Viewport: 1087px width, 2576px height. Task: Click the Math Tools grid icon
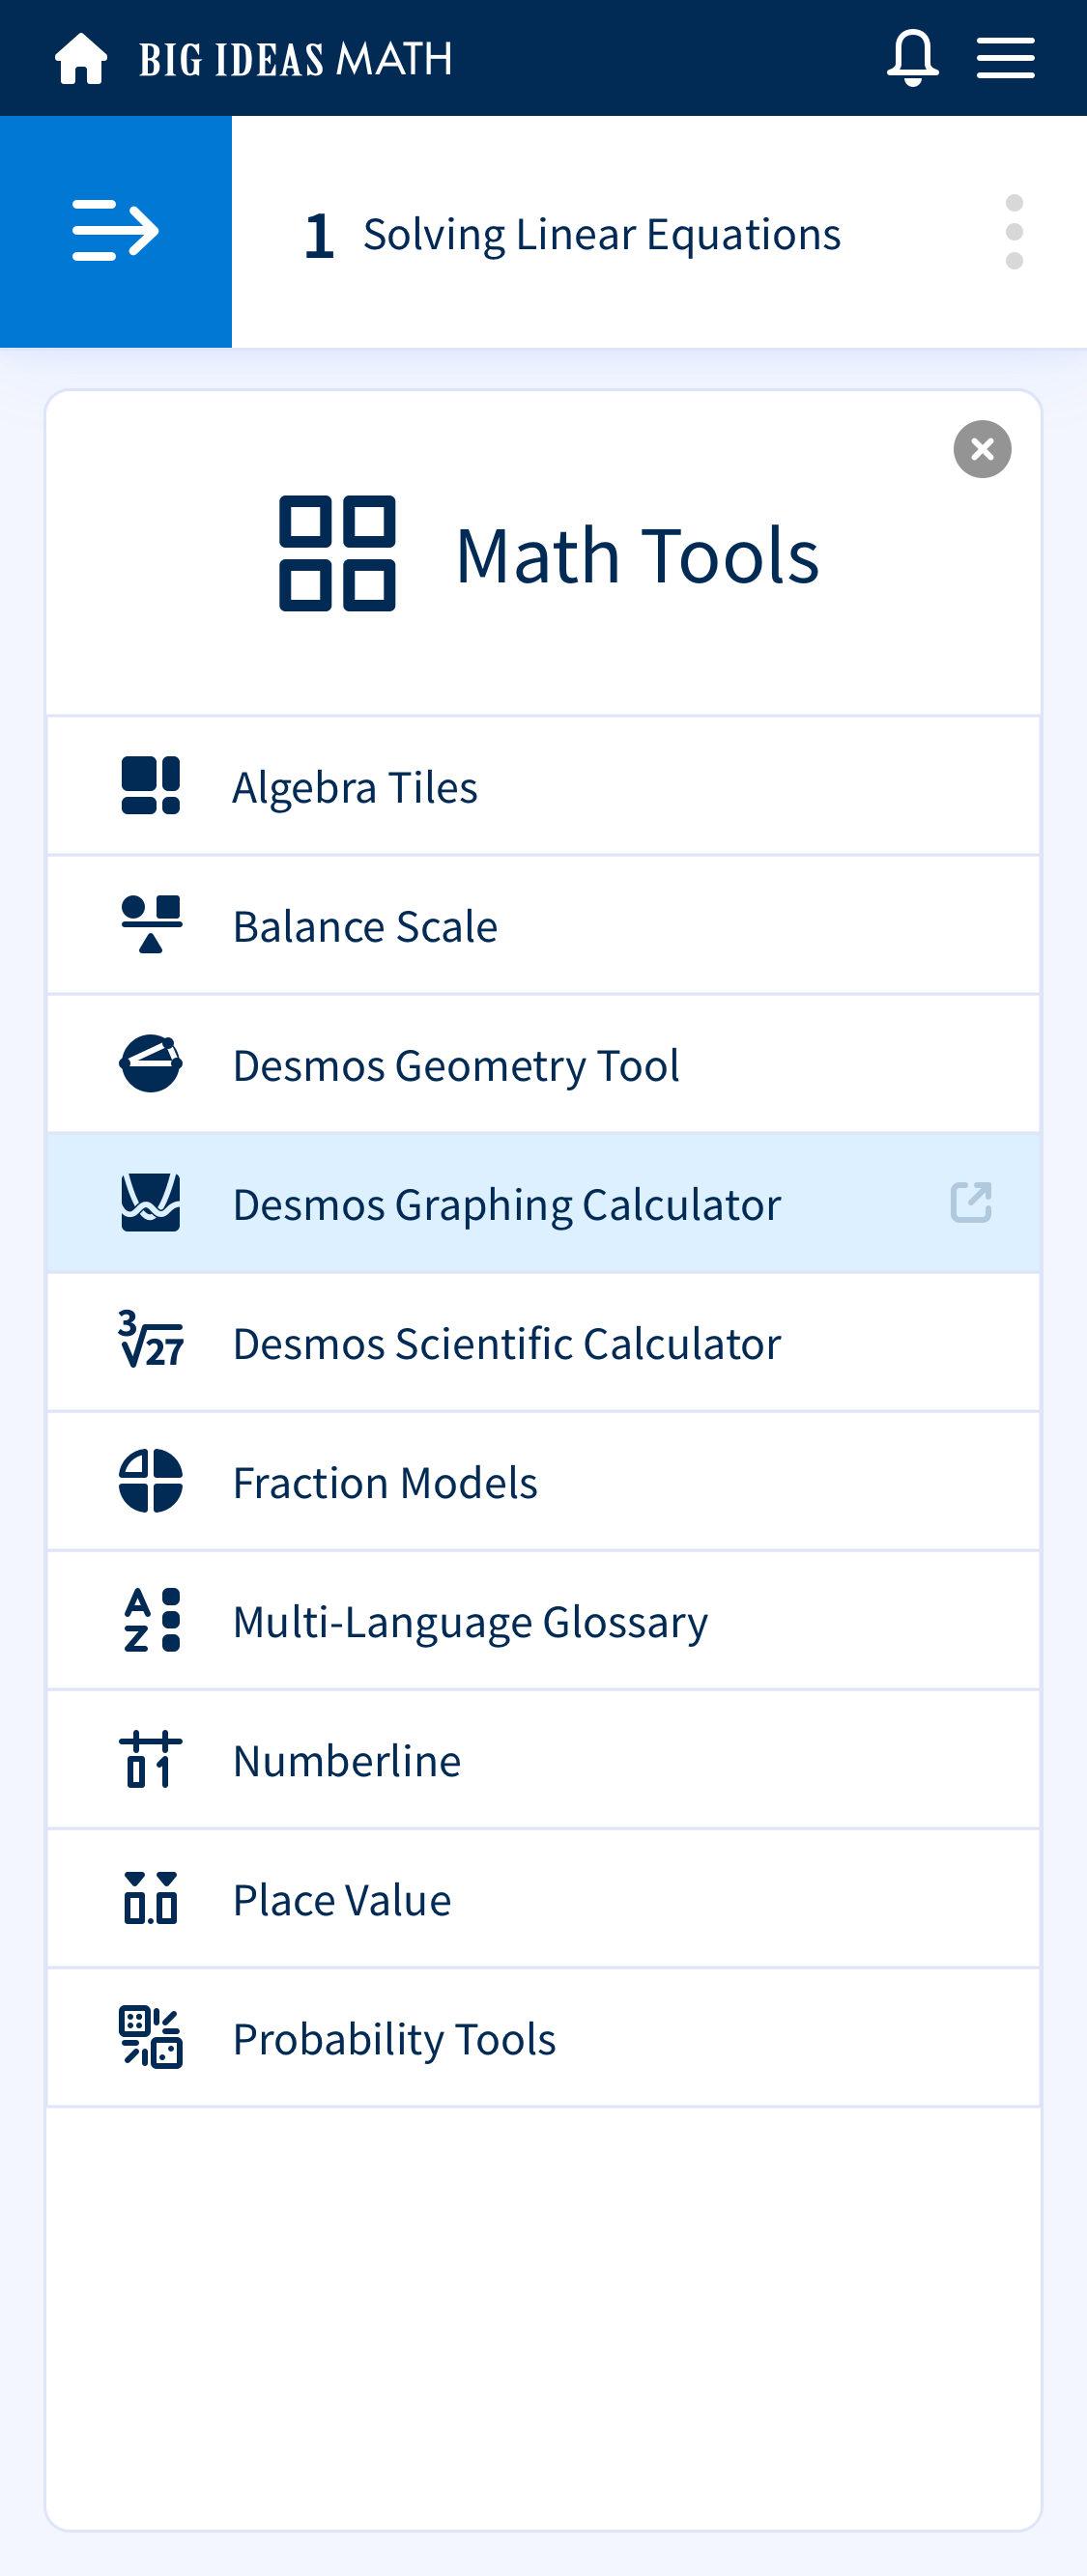point(337,553)
